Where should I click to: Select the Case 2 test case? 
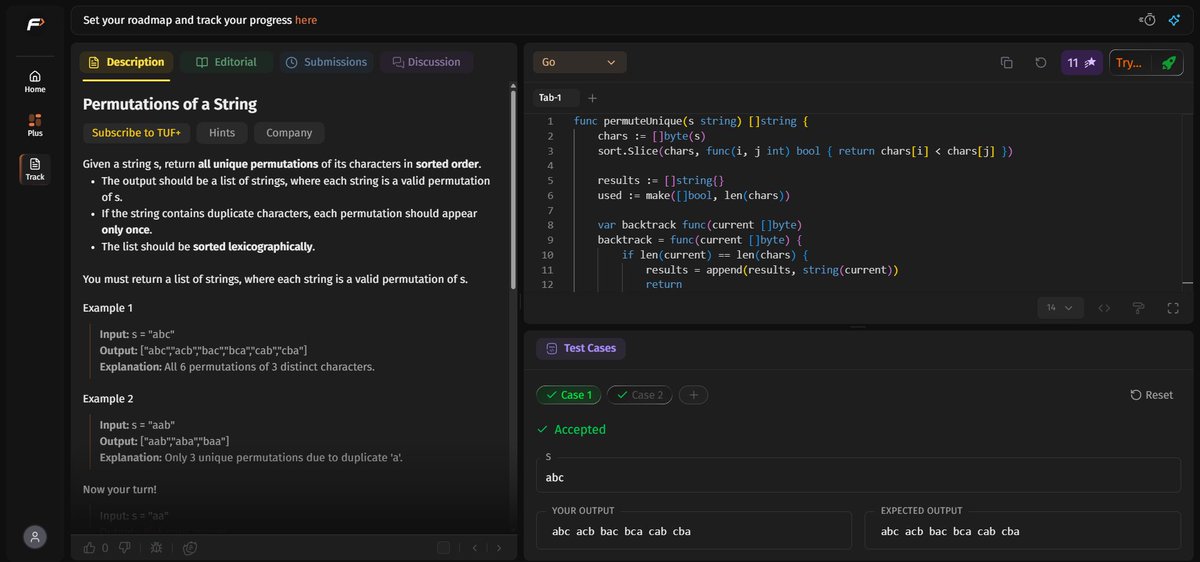(x=639, y=395)
